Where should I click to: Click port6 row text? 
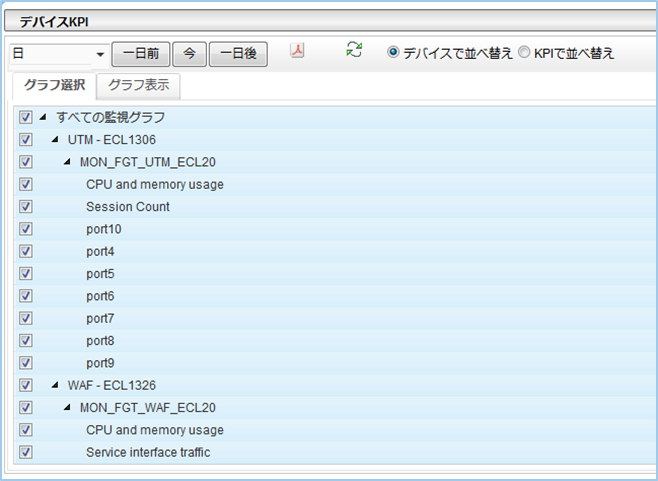[100, 296]
